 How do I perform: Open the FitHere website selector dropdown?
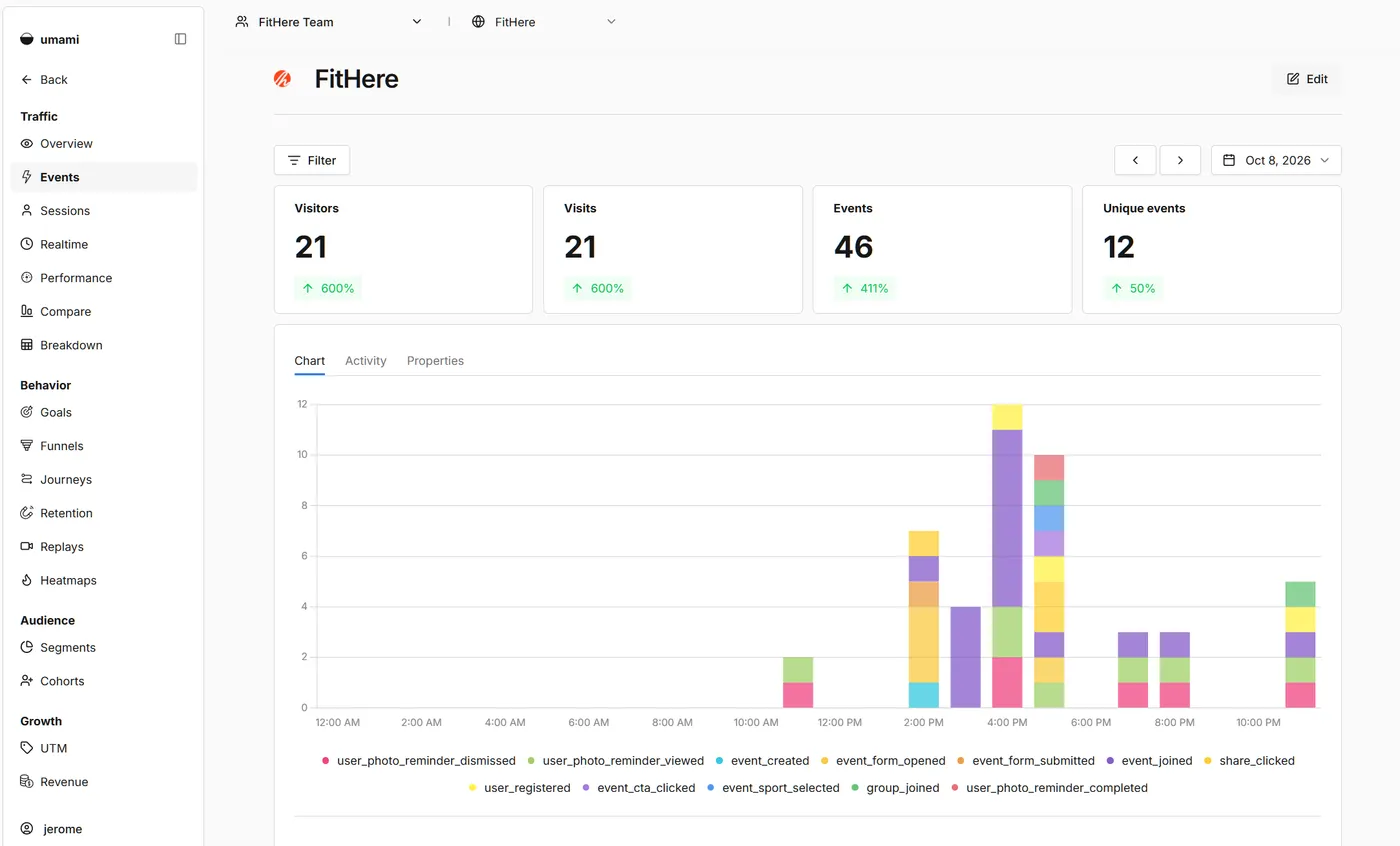(x=544, y=22)
